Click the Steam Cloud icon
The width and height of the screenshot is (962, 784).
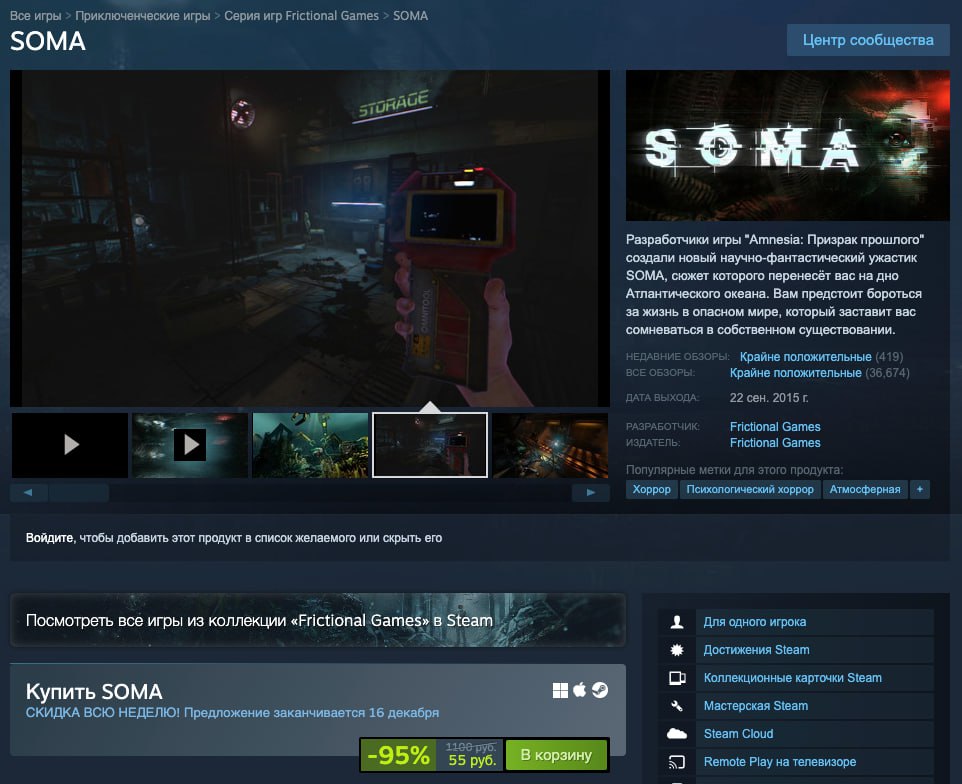pos(677,734)
